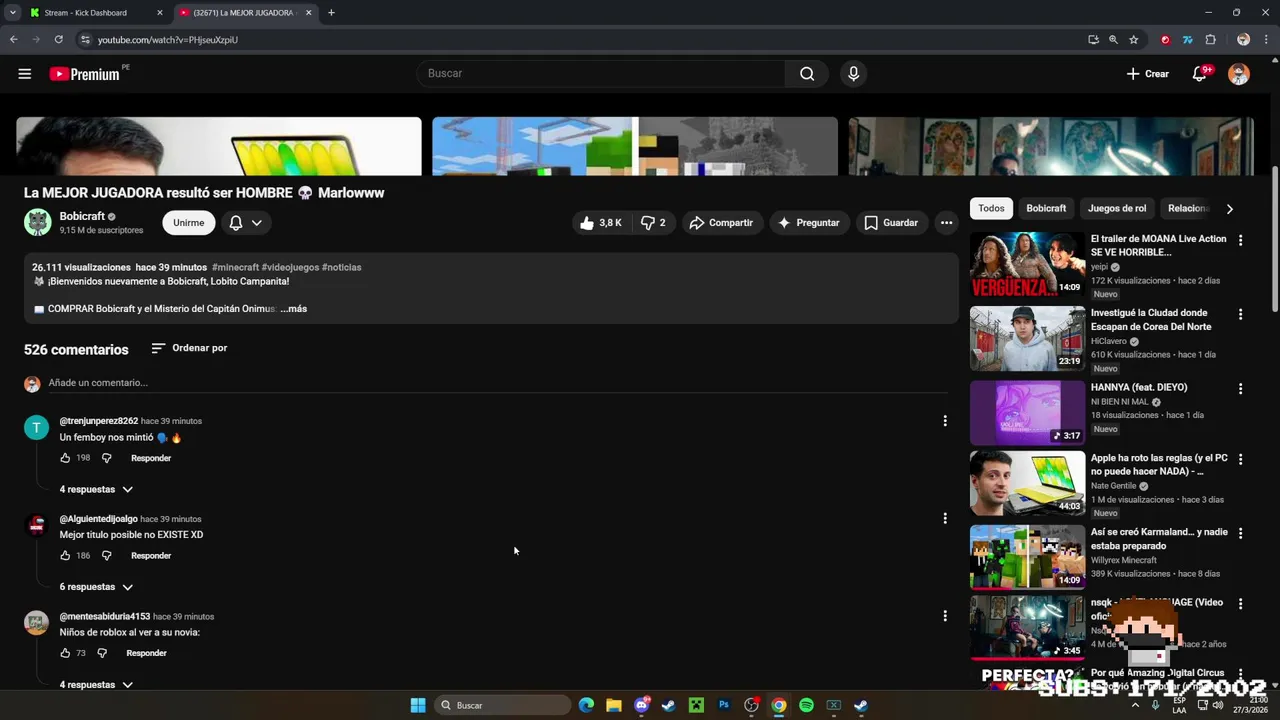Open Windows Start menu
Viewport: 1280px width, 720px height.
point(418,705)
